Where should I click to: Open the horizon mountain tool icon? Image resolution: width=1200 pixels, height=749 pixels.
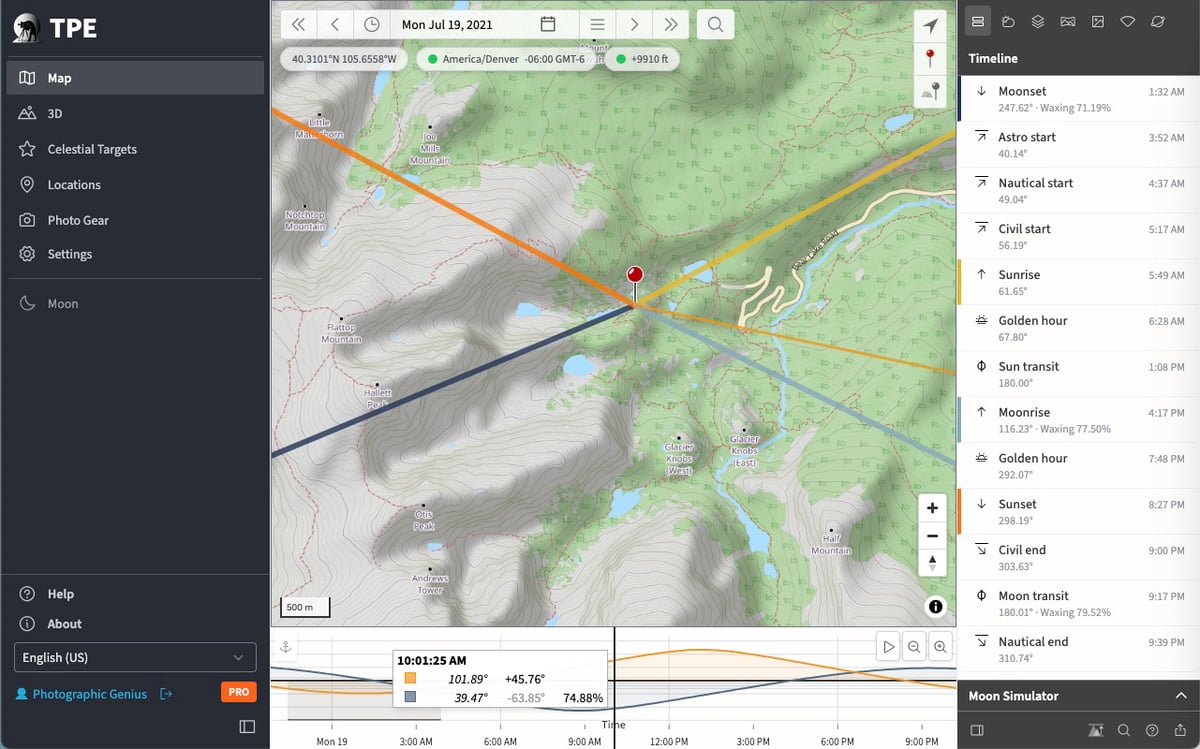(x=1096, y=730)
